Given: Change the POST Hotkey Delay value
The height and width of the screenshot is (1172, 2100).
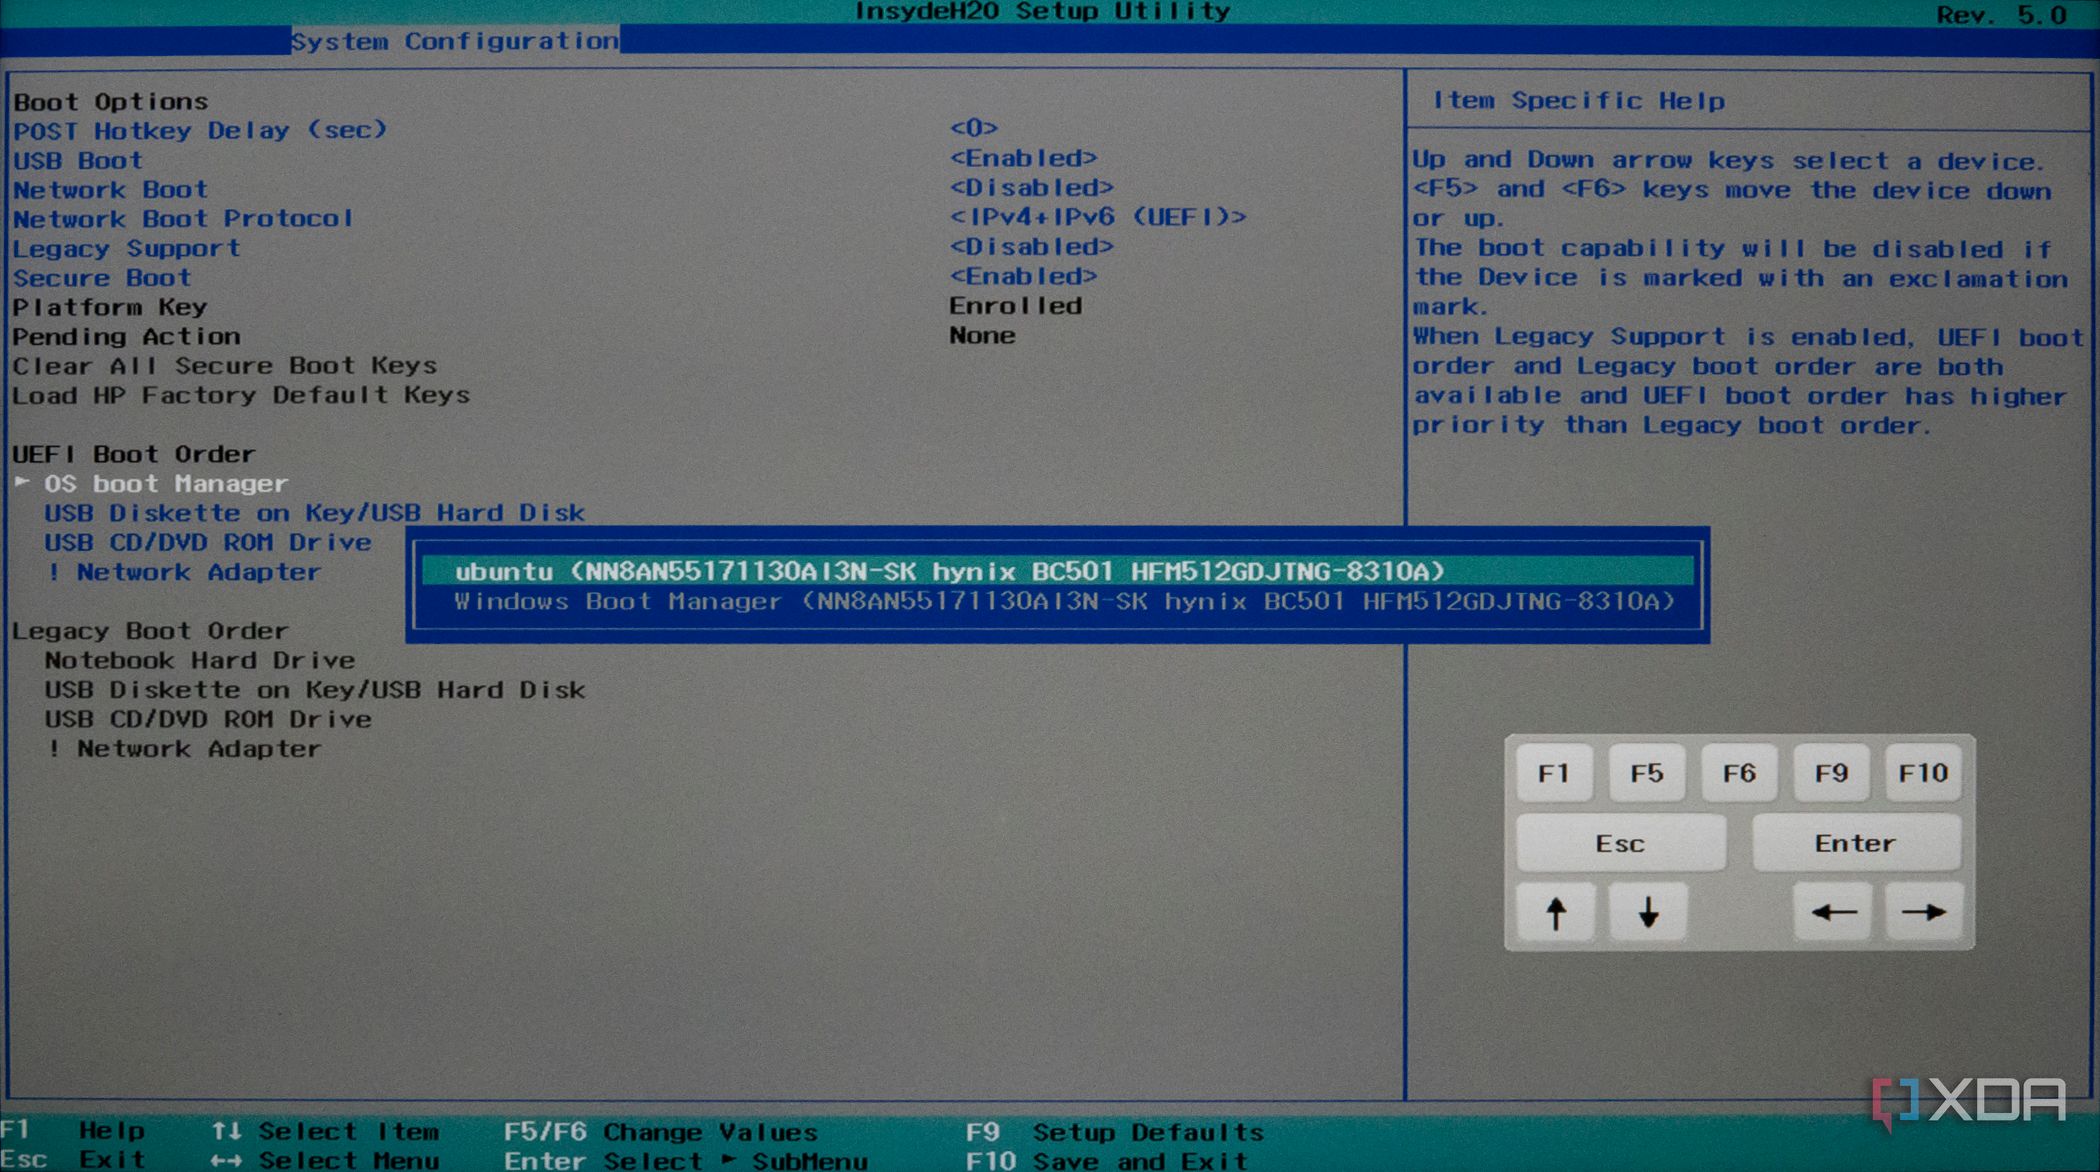Looking at the screenshot, I should [973, 128].
